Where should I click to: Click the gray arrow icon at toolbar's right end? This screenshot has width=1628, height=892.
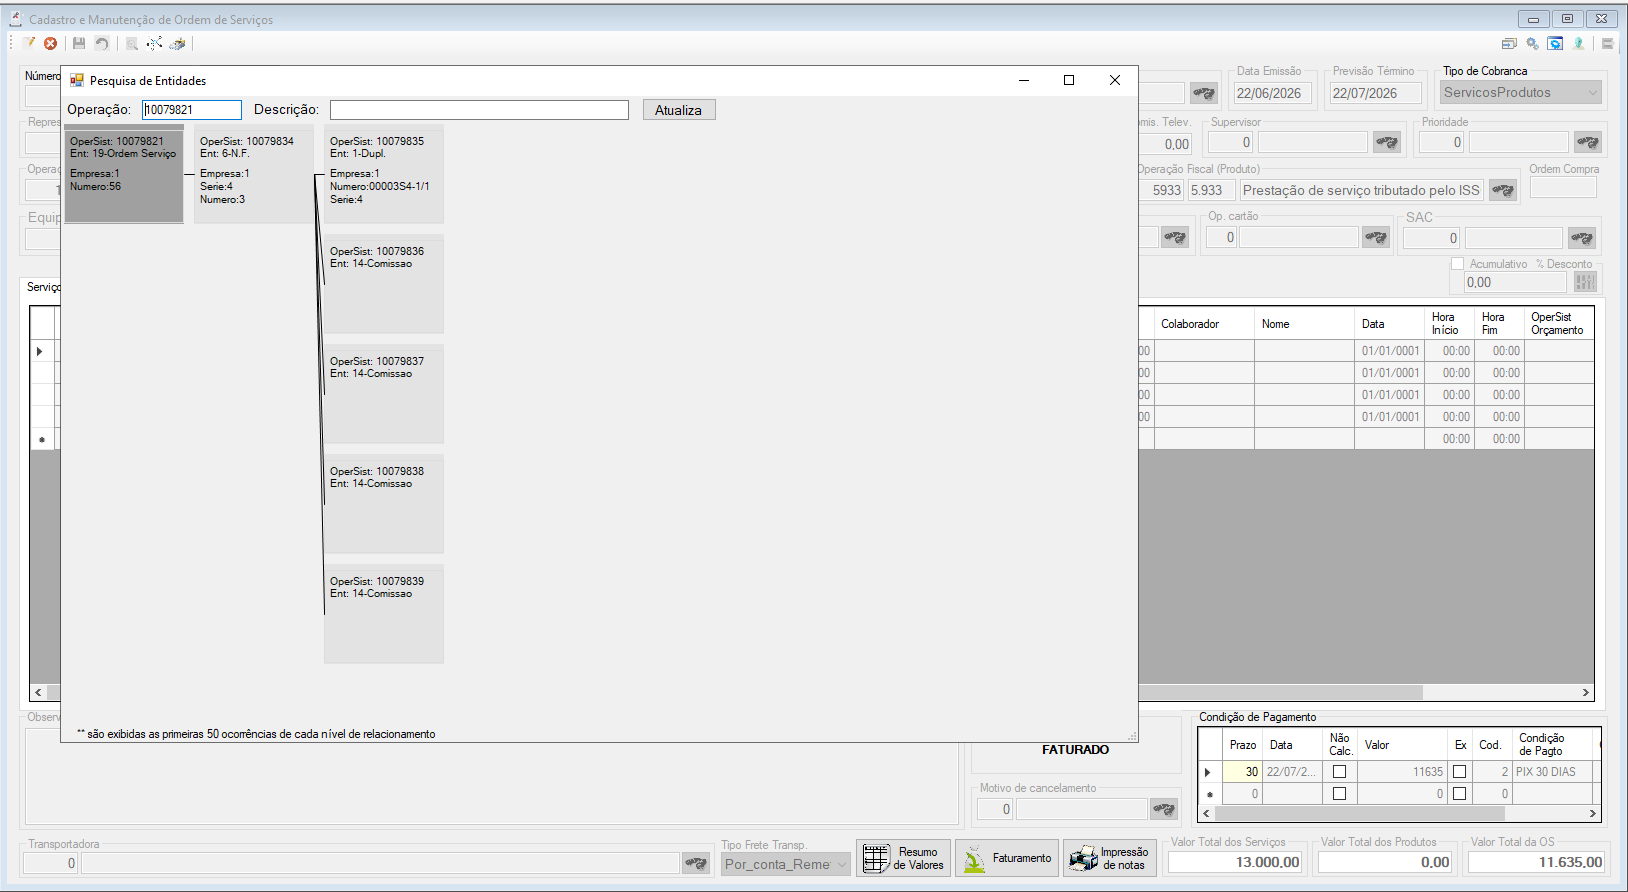pyautogui.click(x=1607, y=43)
